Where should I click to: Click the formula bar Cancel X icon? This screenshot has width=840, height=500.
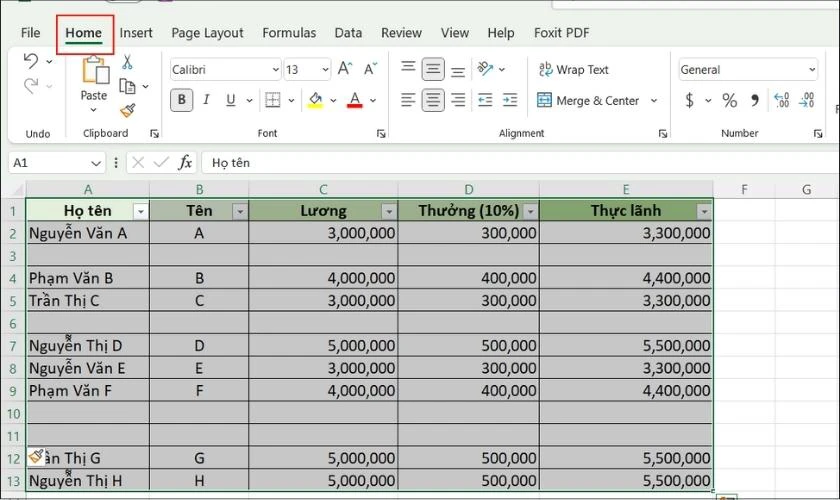coord(138,162)
